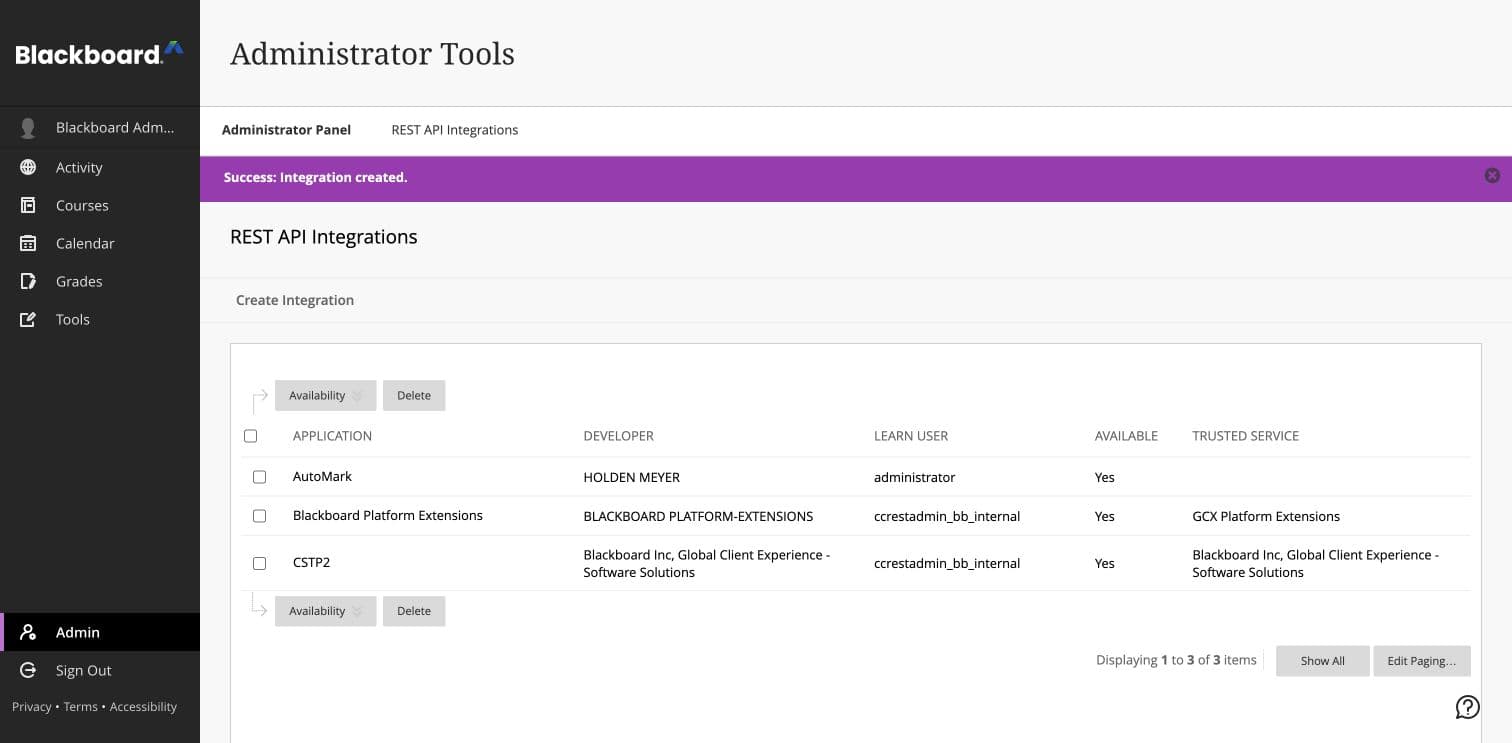Click the Blackboard logo
1512x743 pixels.
tap(99, 53)
